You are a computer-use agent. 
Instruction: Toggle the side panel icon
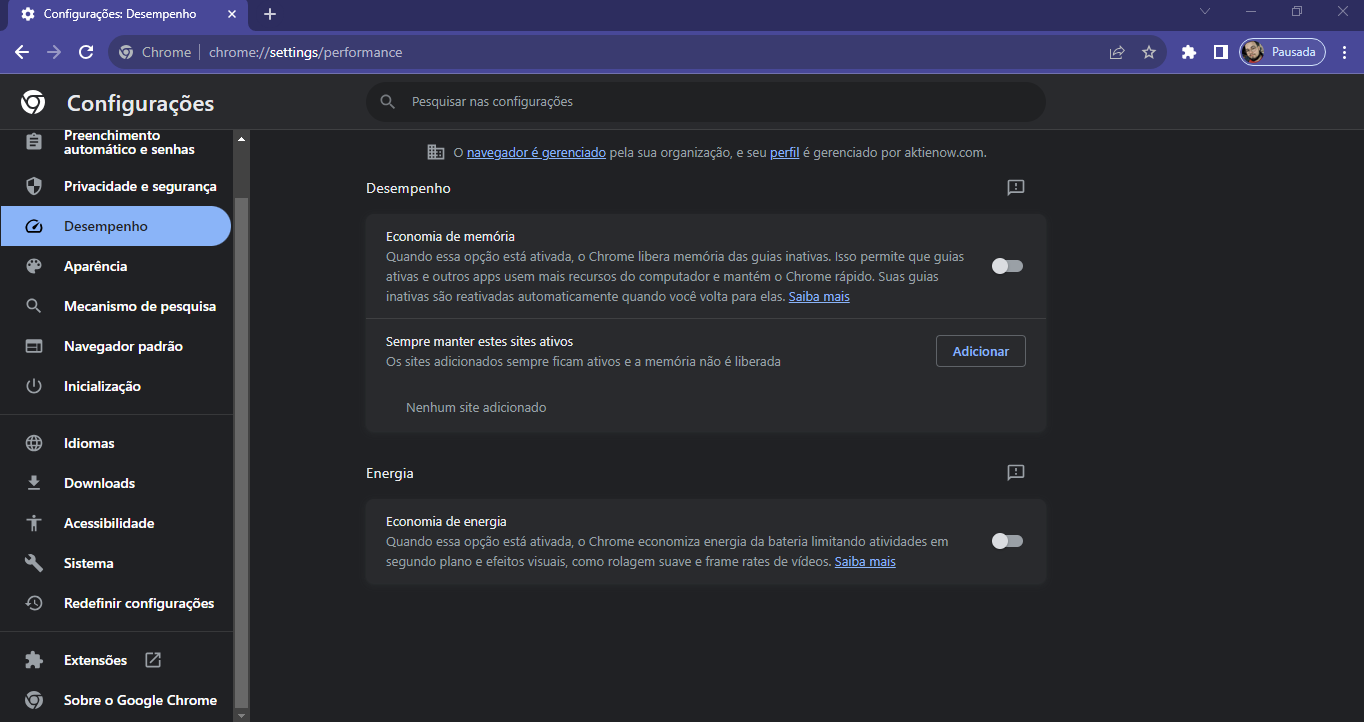pos(1220,52)
